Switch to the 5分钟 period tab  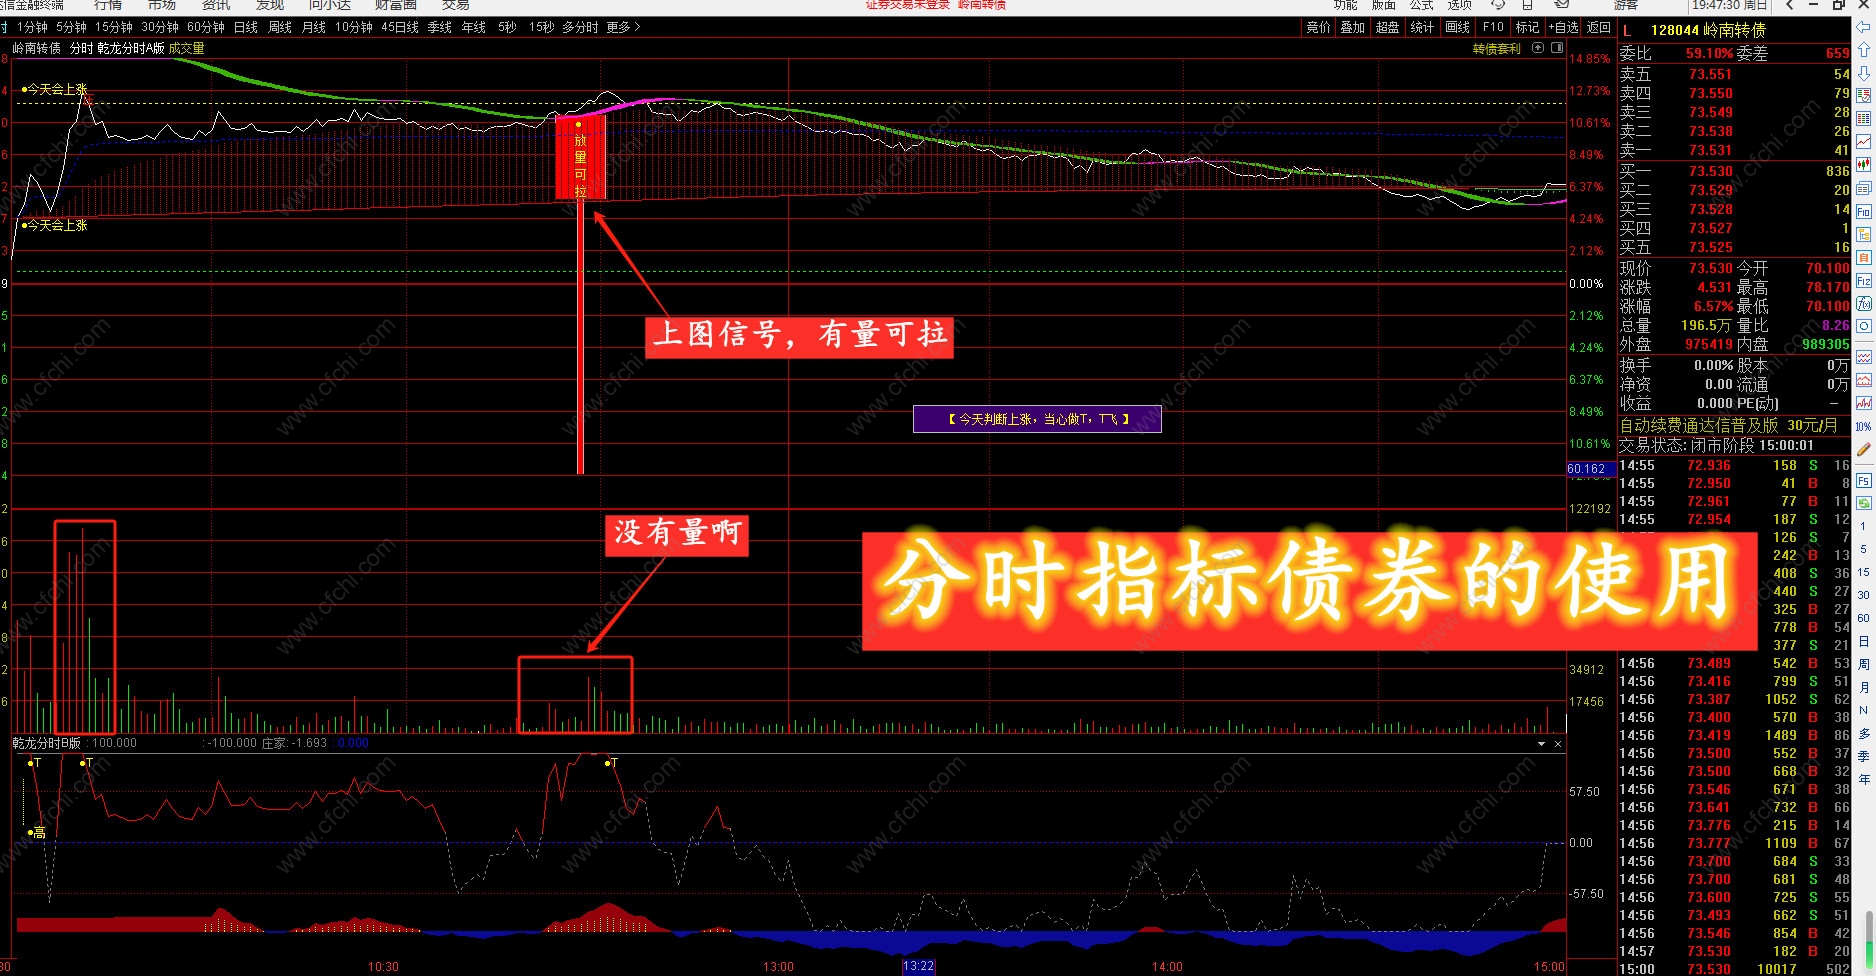pyautogui.click(x=71, y=27)
